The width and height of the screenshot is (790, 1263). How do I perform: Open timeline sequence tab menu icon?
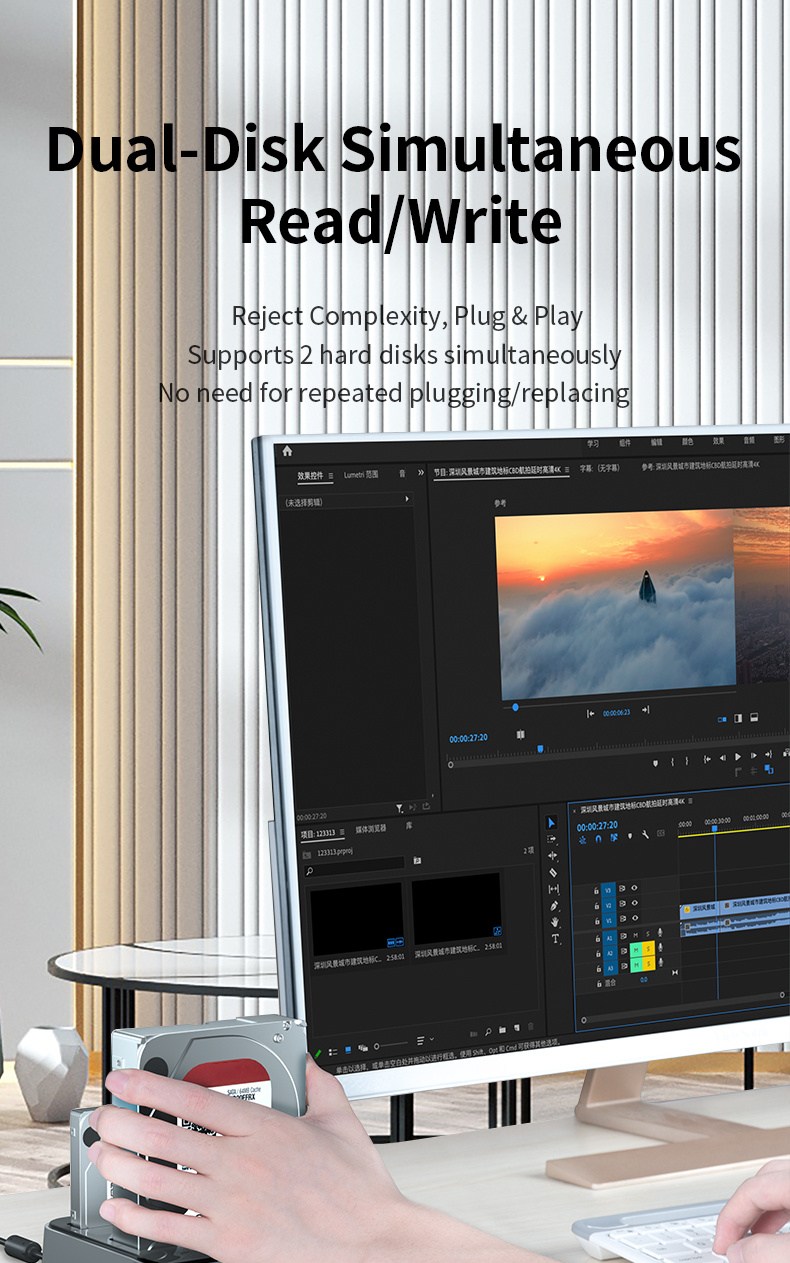[690, 801]
